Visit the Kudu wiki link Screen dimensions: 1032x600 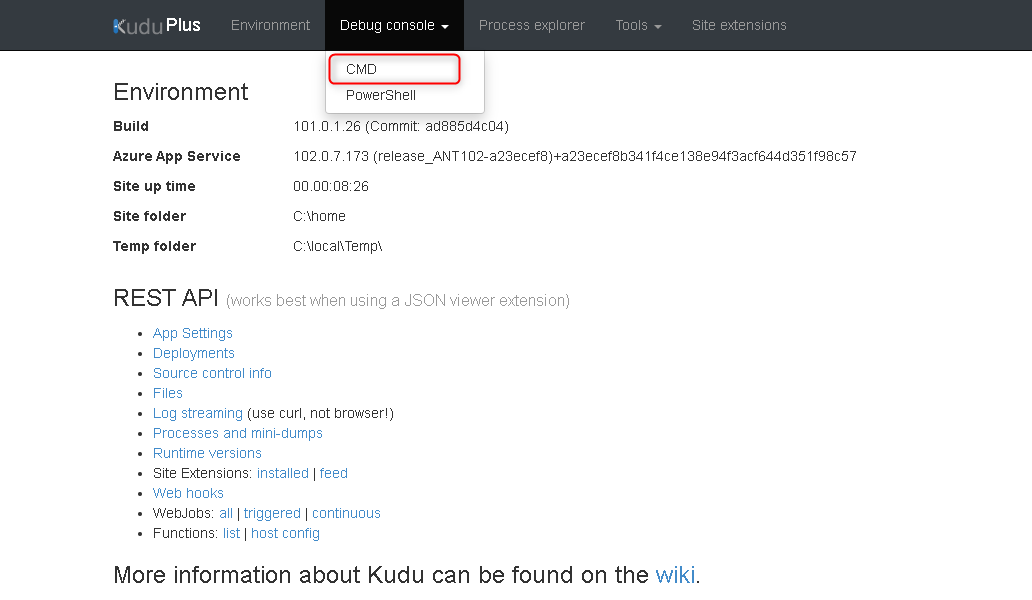[x=674, y=575]
